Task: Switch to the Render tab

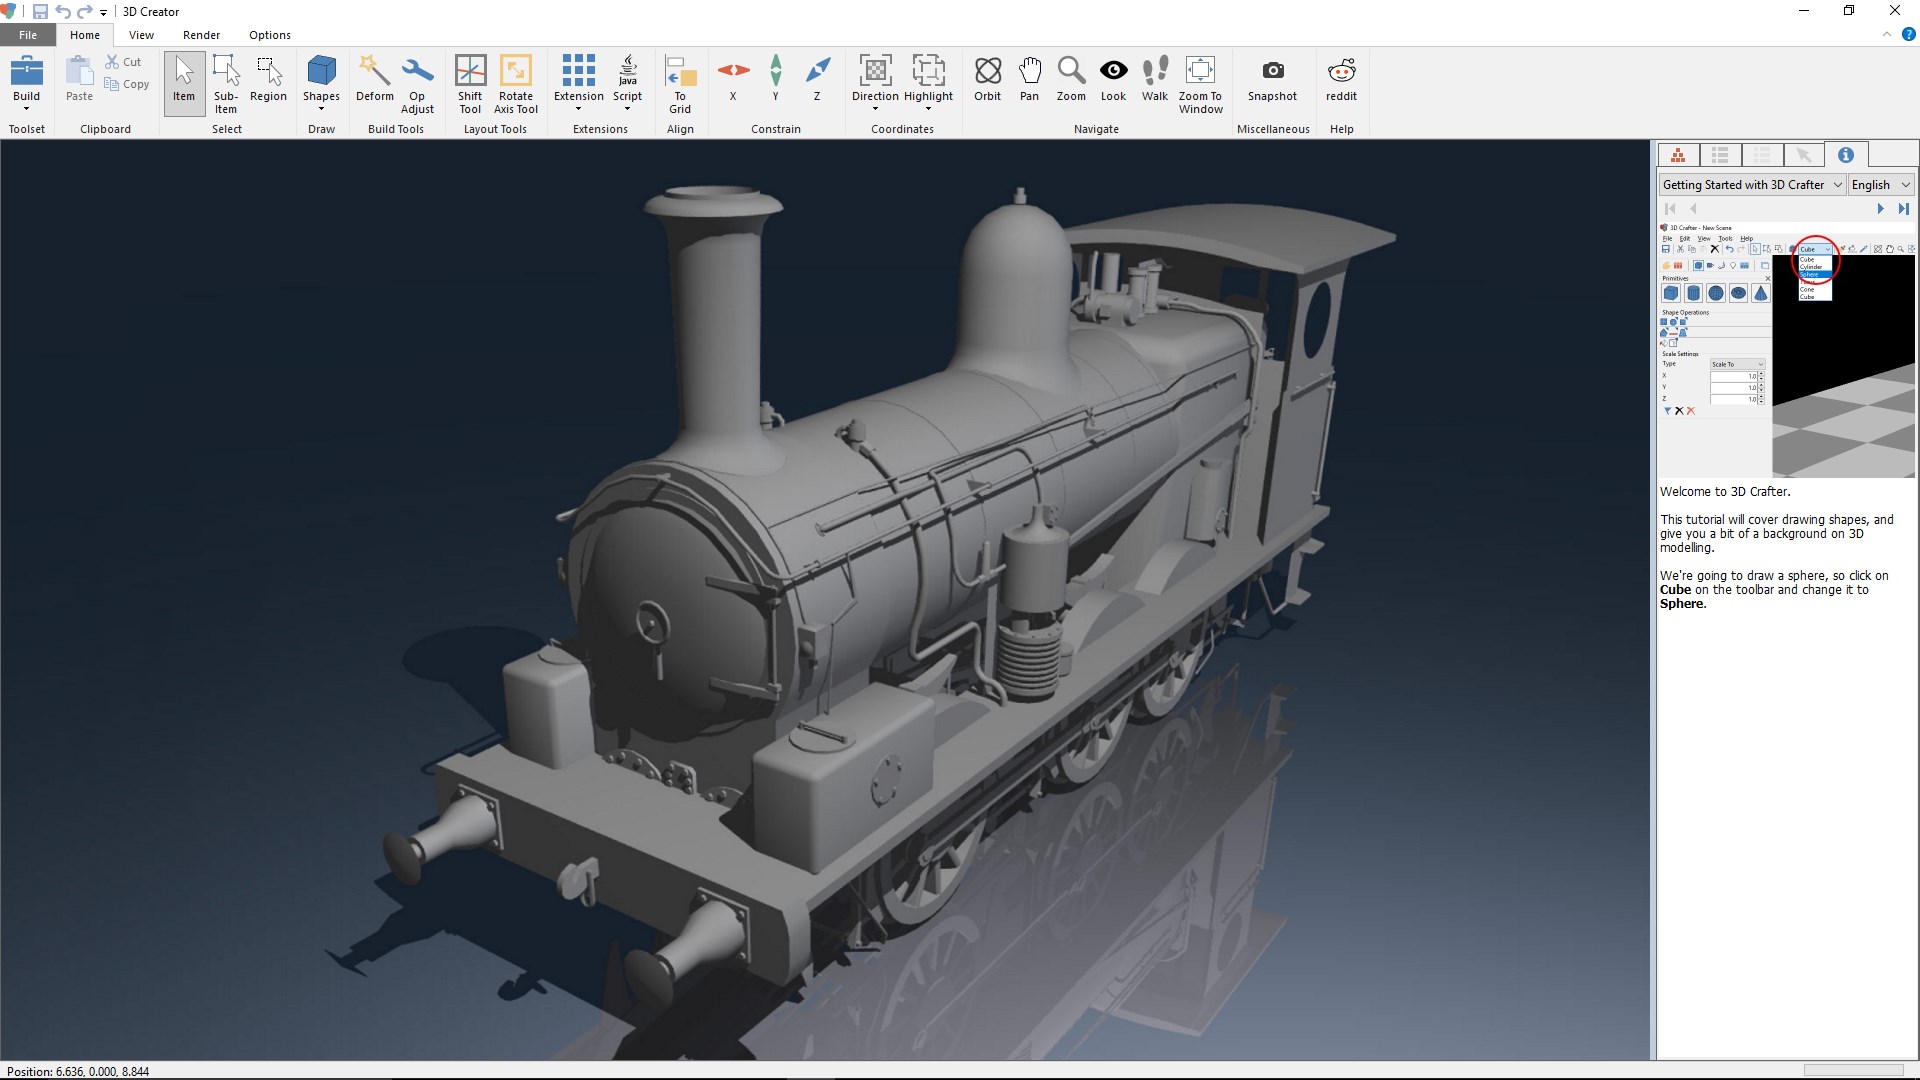Action: tap(201, 34)
